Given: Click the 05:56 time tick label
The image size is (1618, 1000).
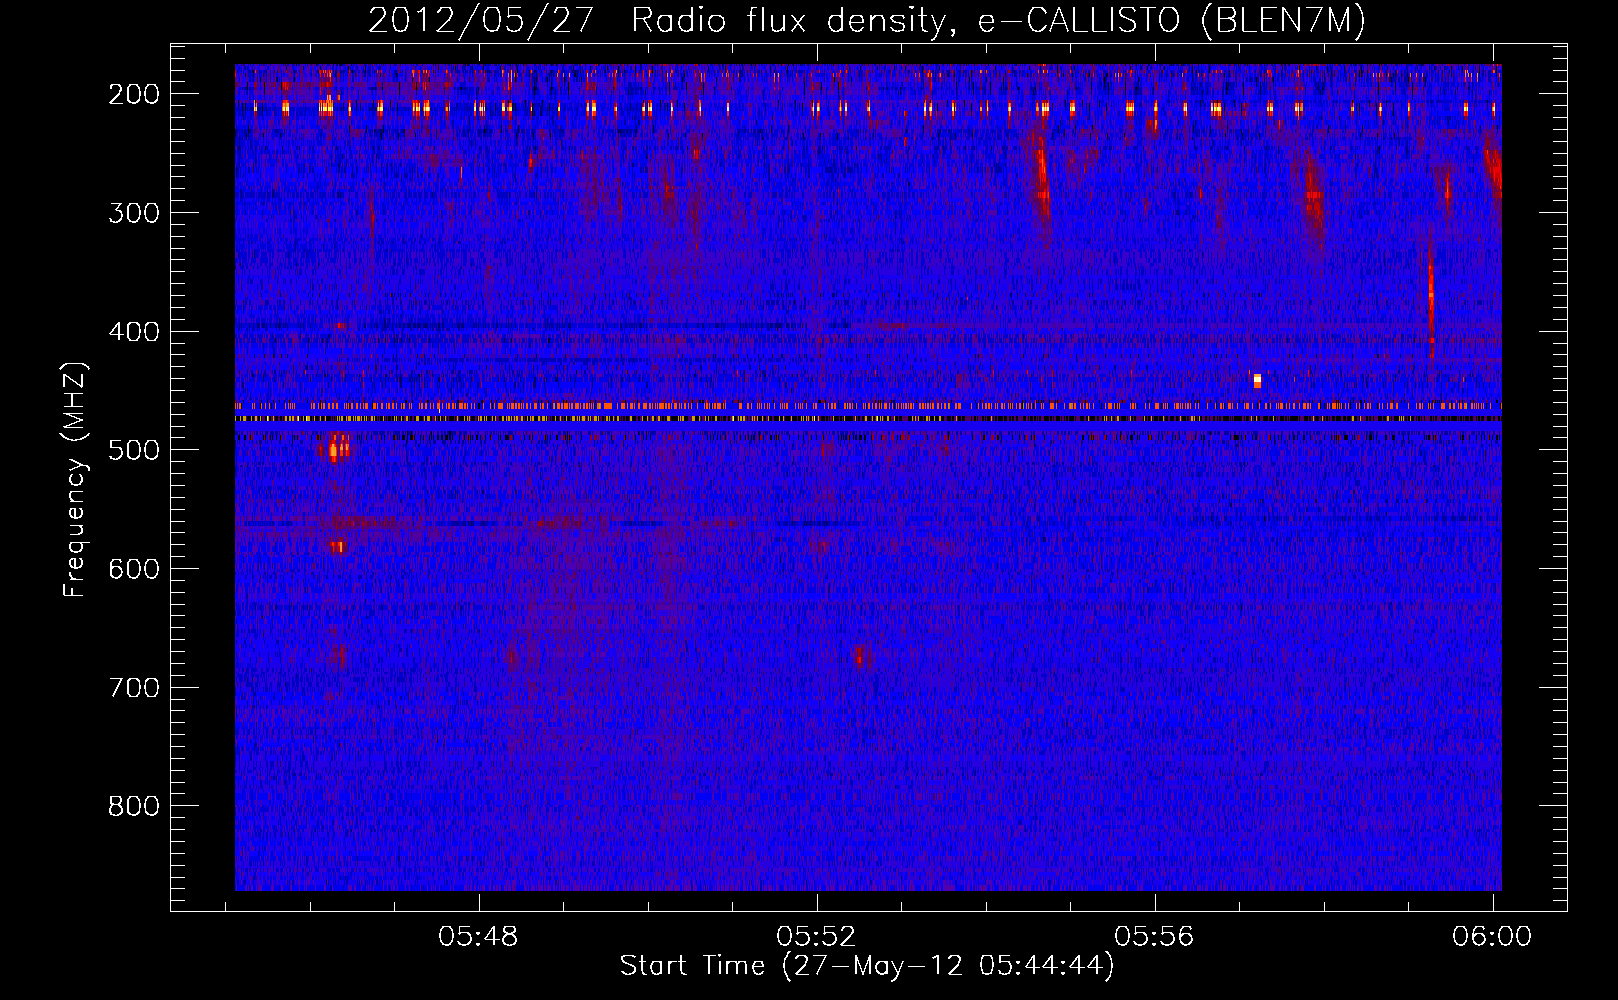Looking at the screenshot, I should click(1155, 937).
